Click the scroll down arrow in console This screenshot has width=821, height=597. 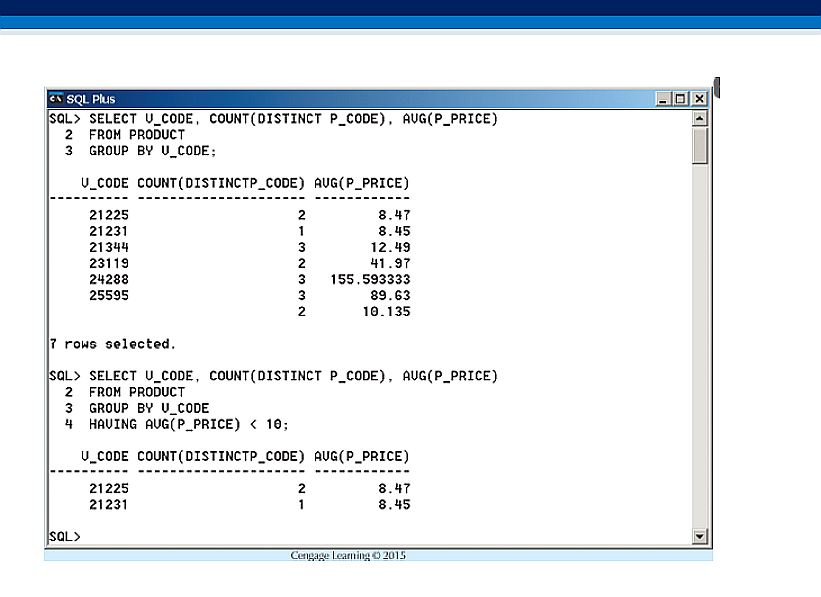(x=700, y=537)
